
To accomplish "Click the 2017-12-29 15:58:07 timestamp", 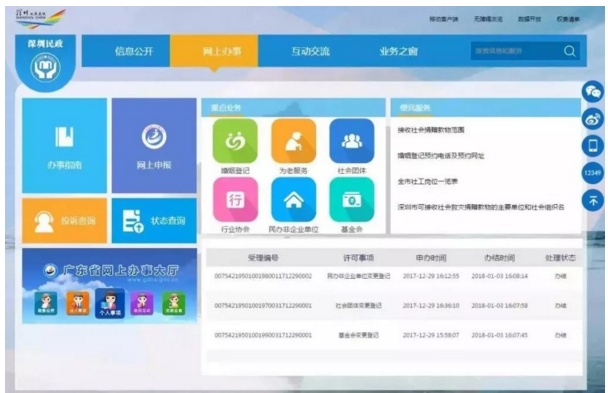I will [431, 335].
